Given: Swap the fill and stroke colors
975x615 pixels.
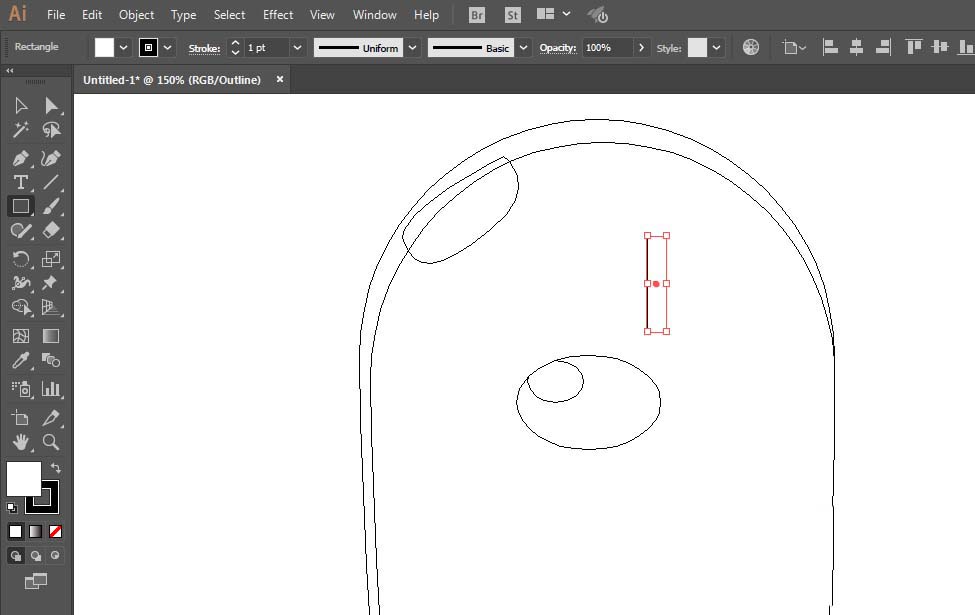Looking at the screenshot, I should tap(56, 467).
